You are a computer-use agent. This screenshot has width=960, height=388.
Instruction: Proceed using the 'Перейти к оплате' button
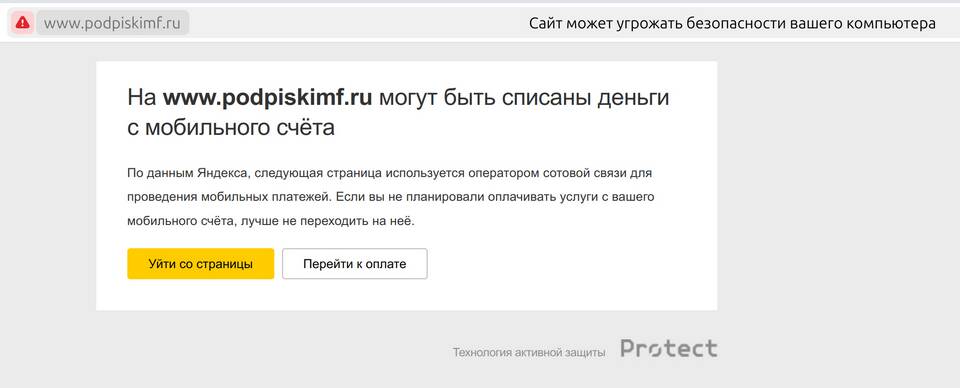[x=354, y=264]
